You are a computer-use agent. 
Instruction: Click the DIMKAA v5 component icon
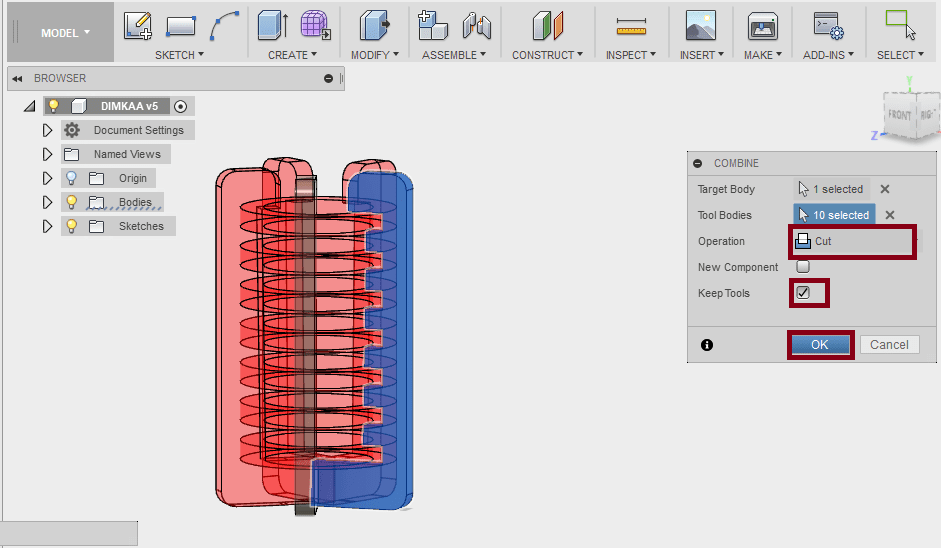coord(79,106)
